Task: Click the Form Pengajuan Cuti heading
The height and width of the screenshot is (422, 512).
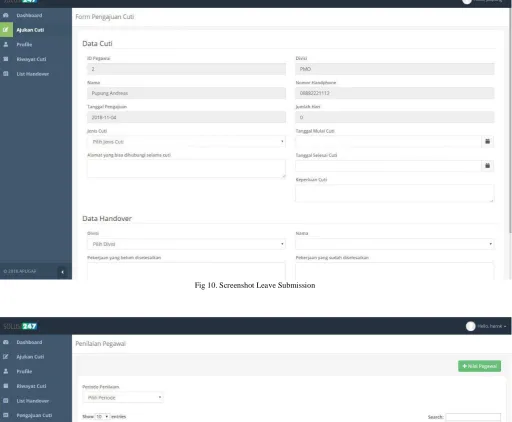Action: click(105, 17)
